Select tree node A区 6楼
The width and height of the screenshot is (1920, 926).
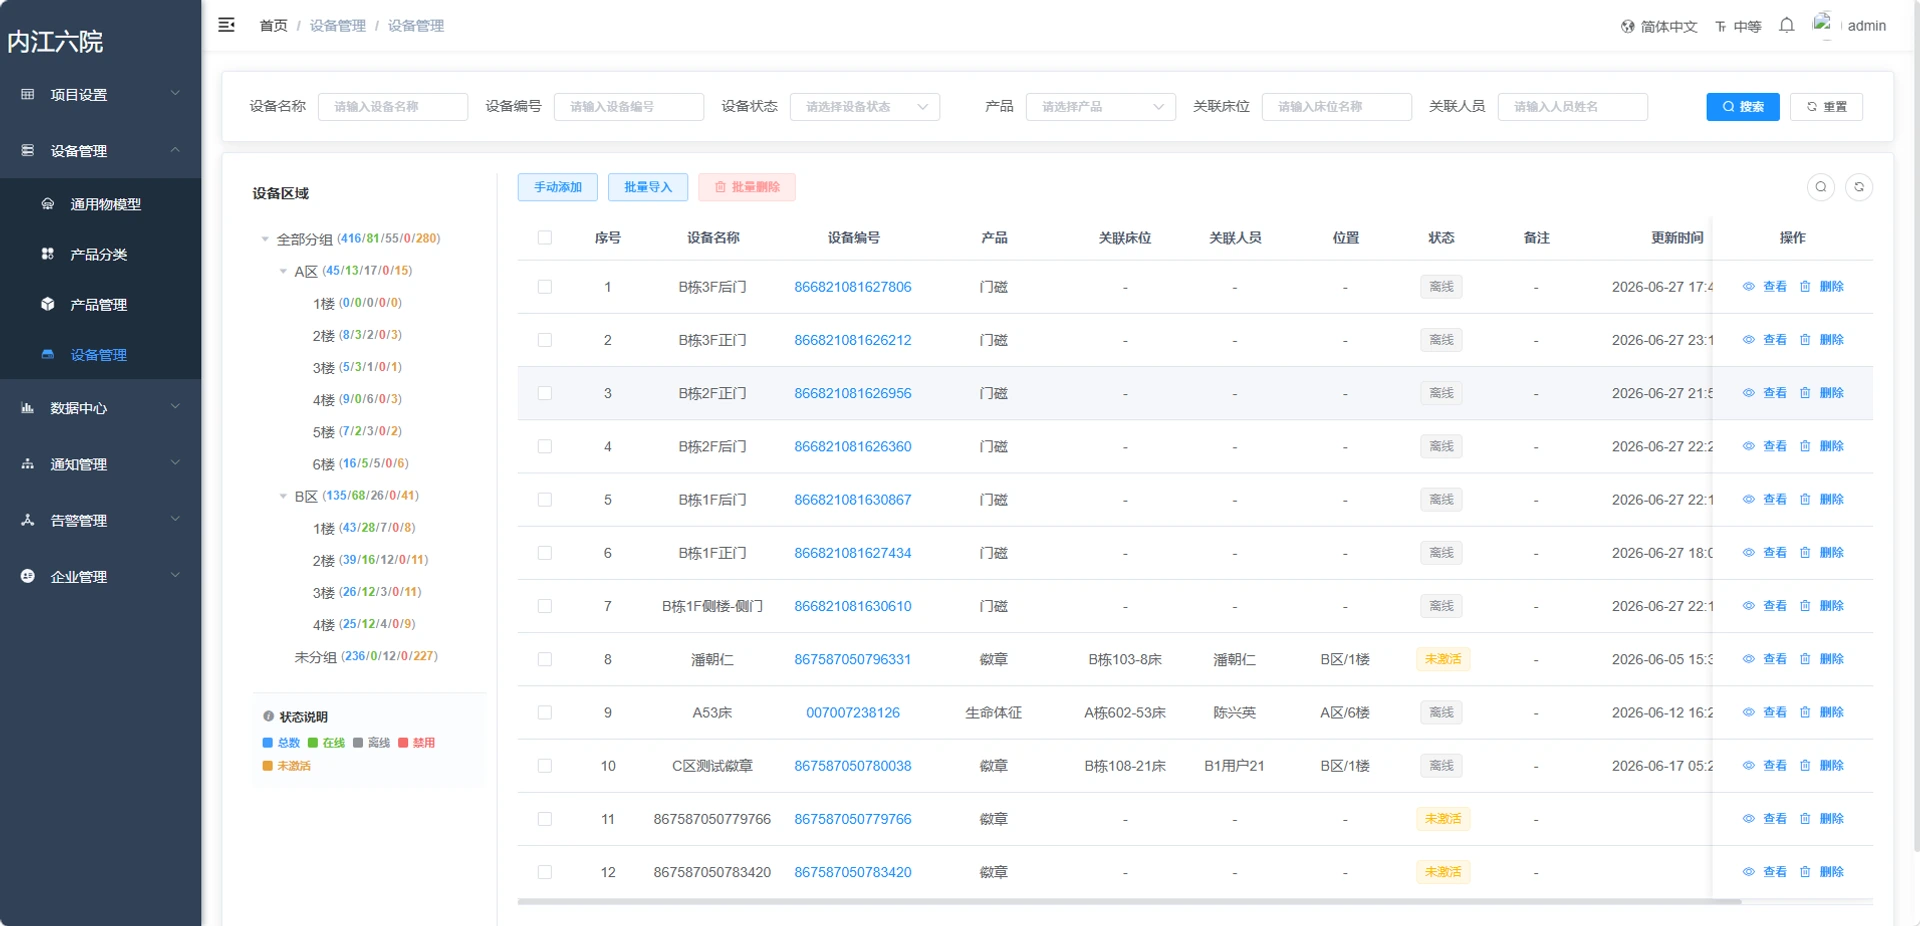(x=360, y=464)
